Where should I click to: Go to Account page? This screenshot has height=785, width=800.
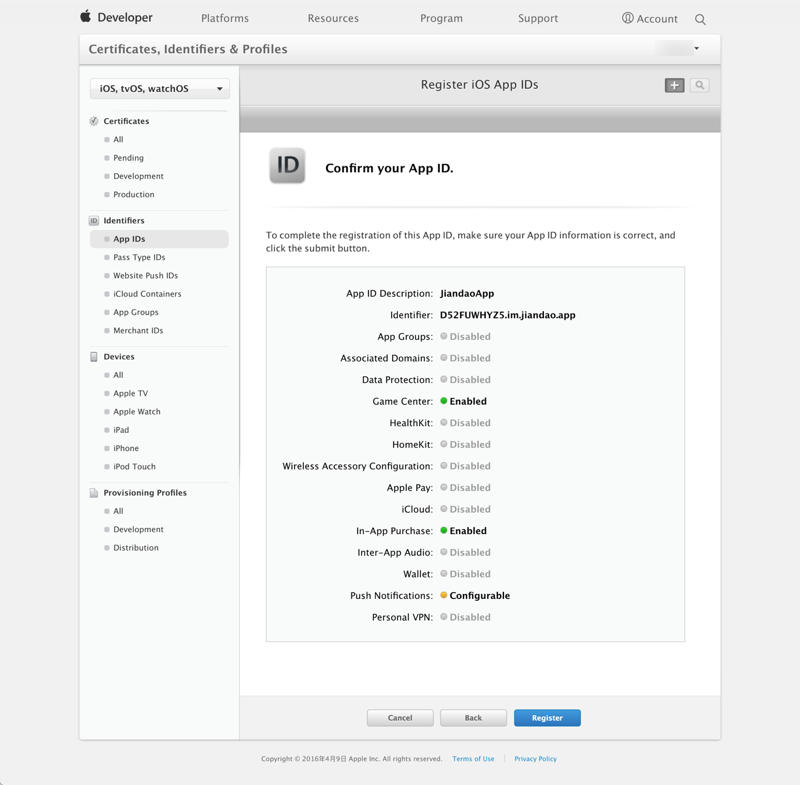[657, 19]
